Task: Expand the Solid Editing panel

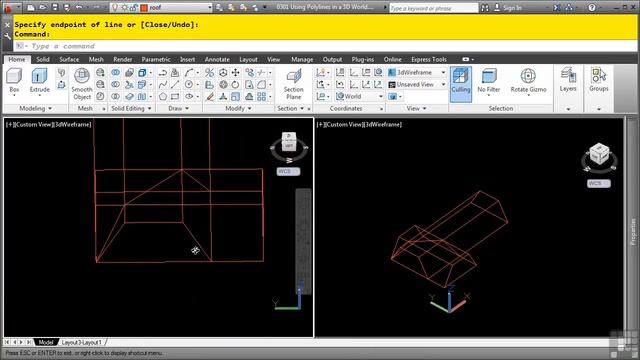Action: point(131,109)
